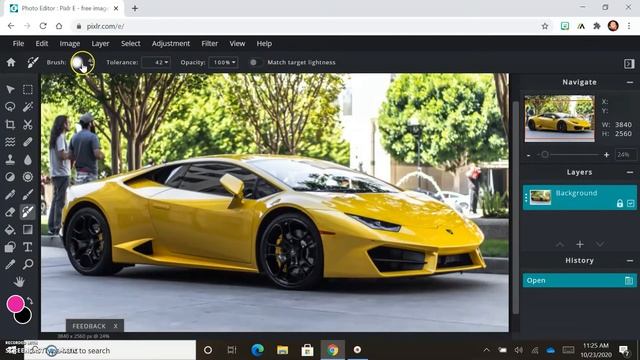Select the Gradient tool

28,229
